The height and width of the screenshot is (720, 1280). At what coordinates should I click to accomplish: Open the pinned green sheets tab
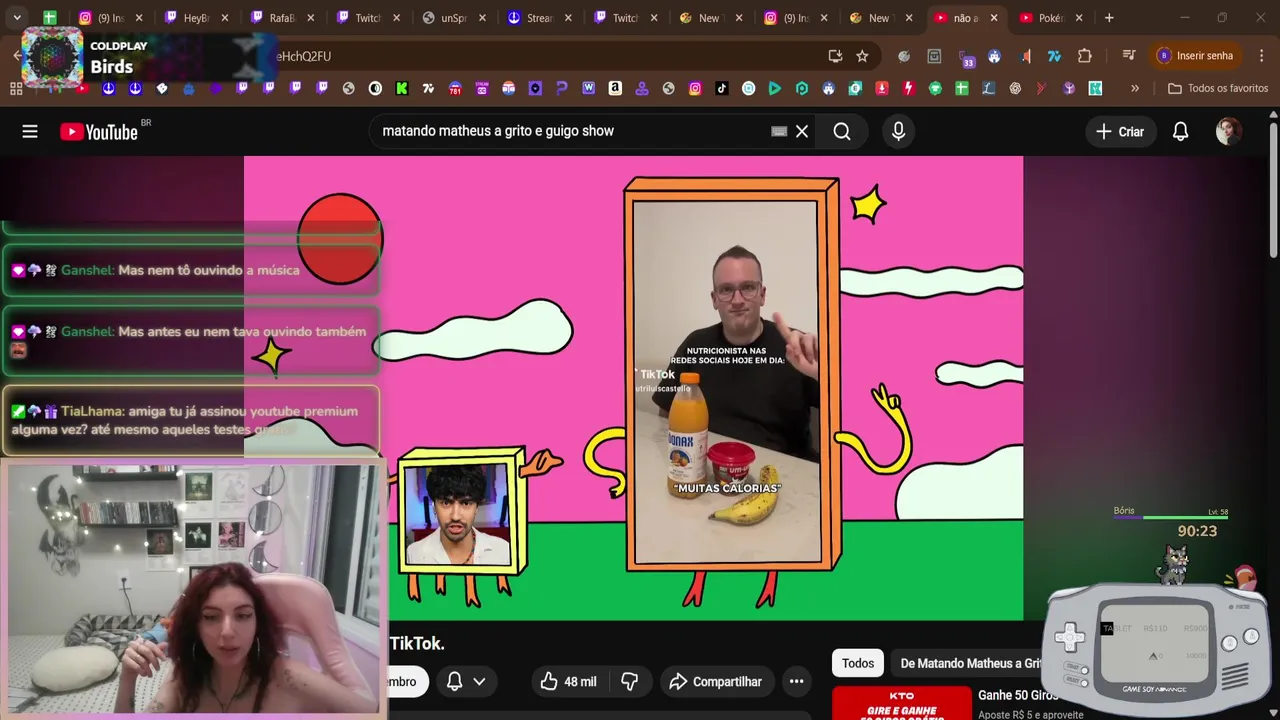(x=49, y=18)
